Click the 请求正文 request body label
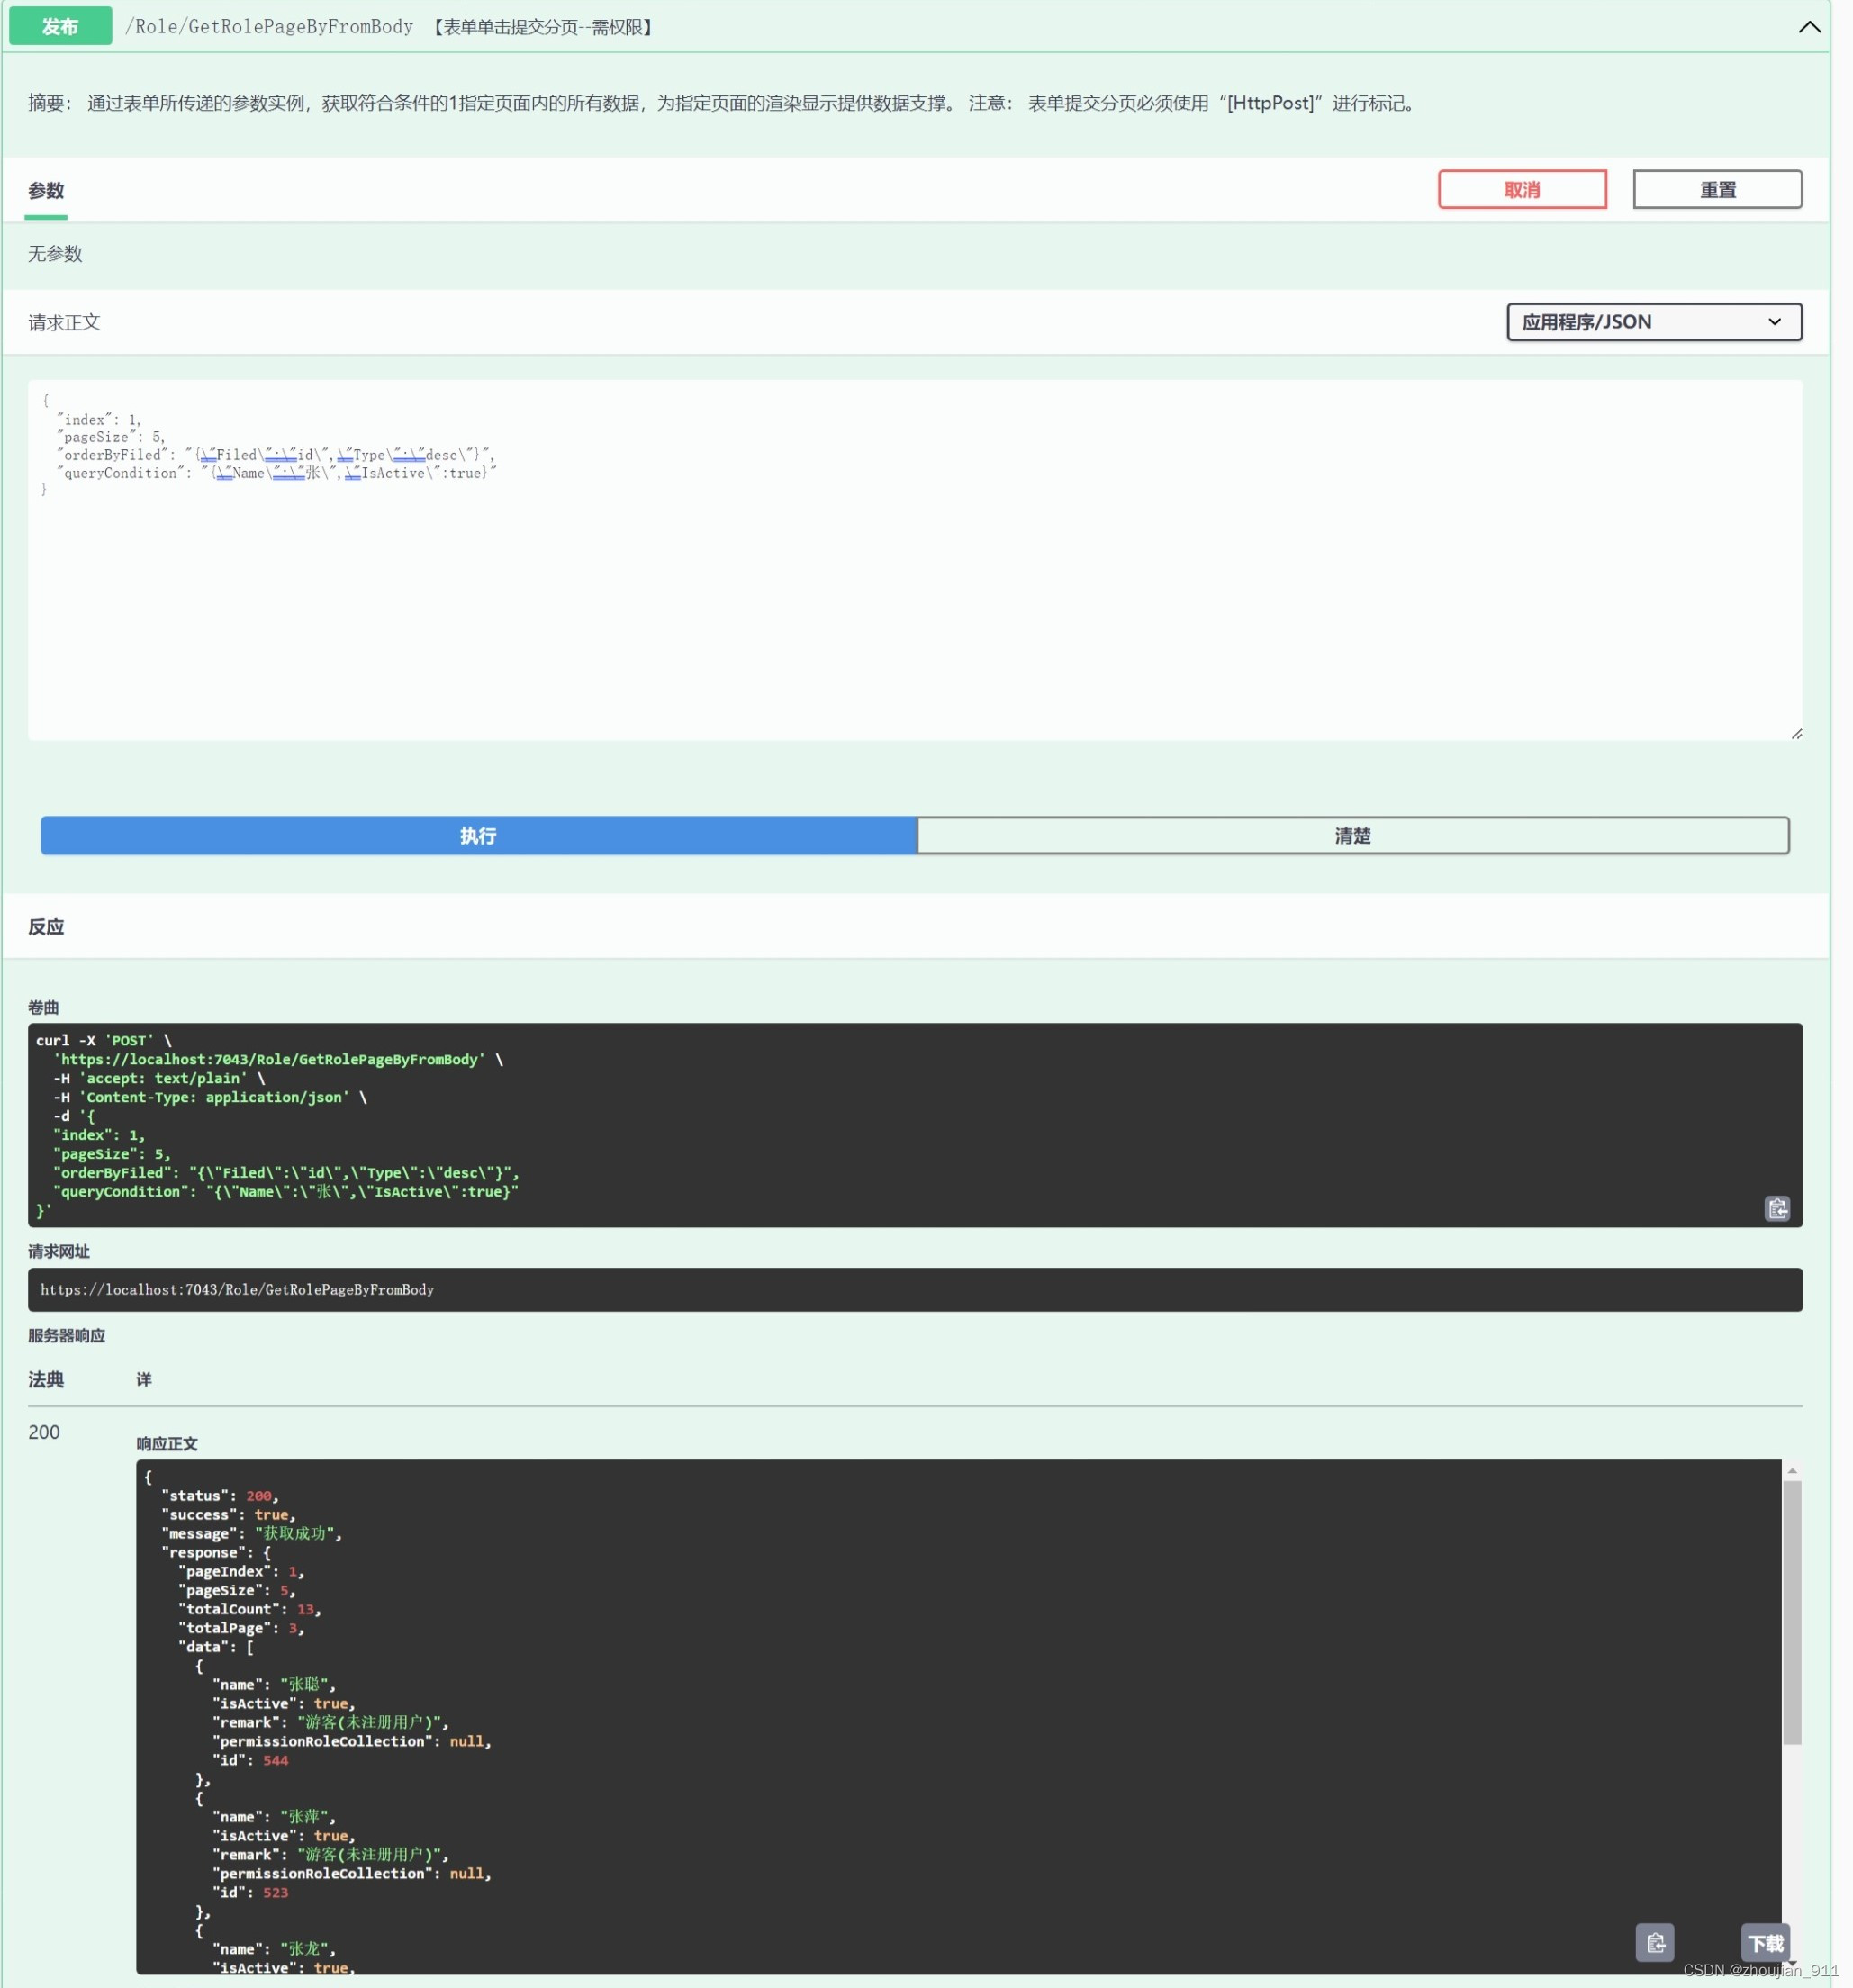This screenshot has width=1853, height=1988. (x=64, y=322)
